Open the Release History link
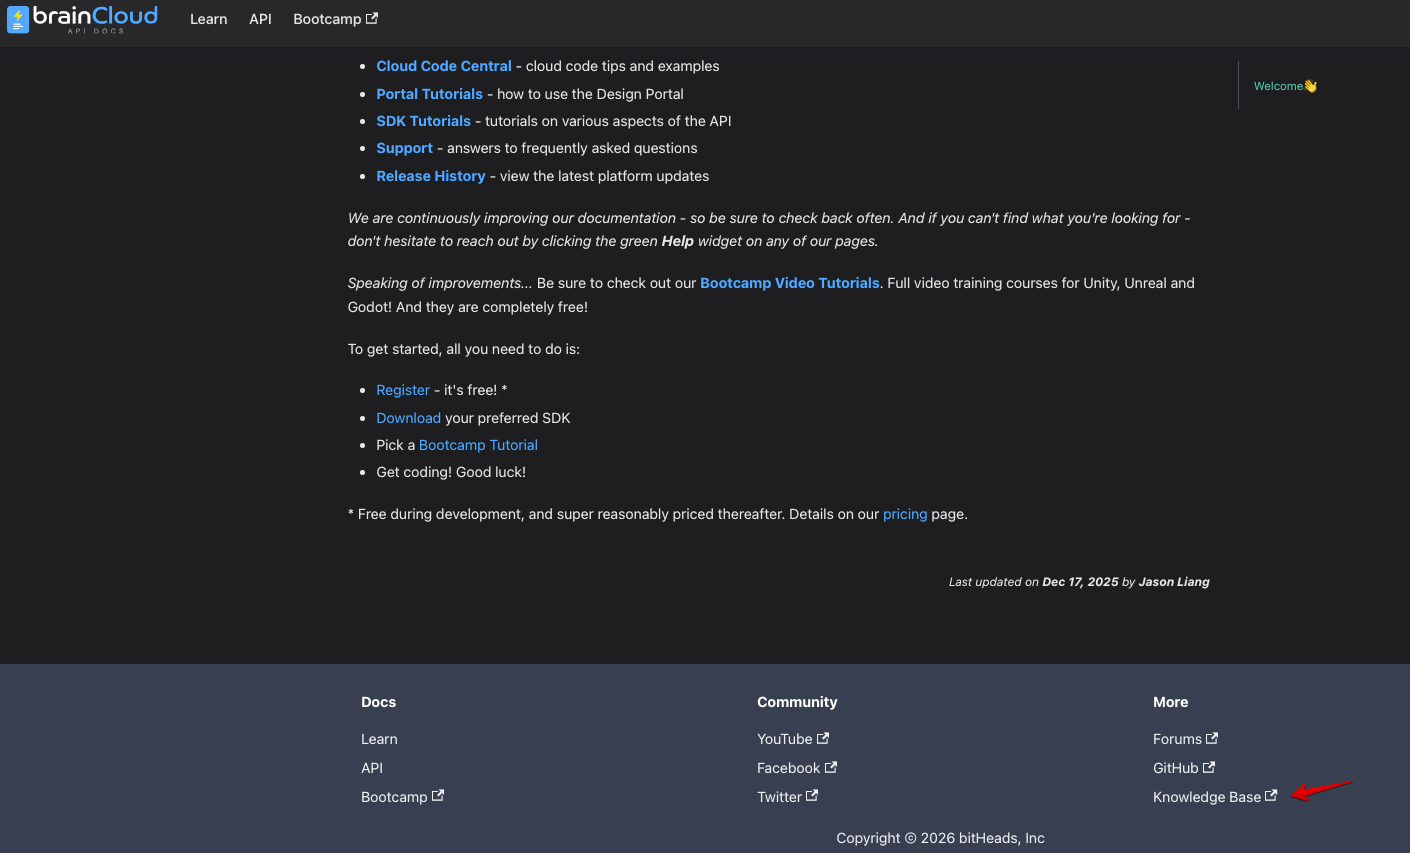Viewport: 1410px width, 853px height. [x=430, y=175]
